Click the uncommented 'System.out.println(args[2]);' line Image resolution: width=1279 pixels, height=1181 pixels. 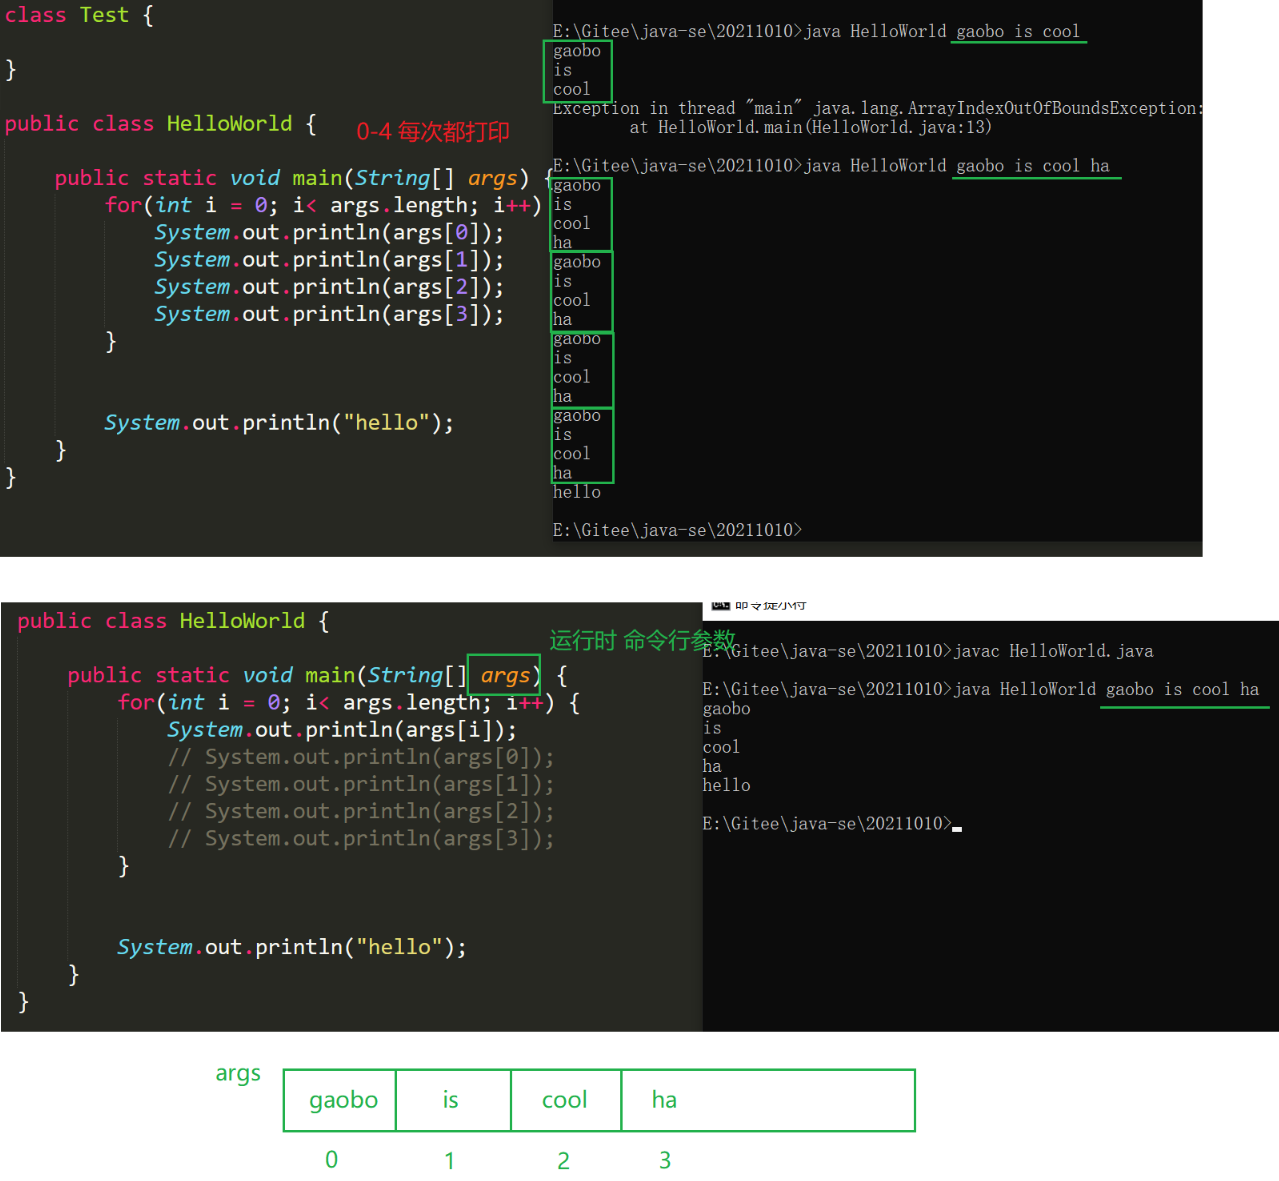pos(329,287)
